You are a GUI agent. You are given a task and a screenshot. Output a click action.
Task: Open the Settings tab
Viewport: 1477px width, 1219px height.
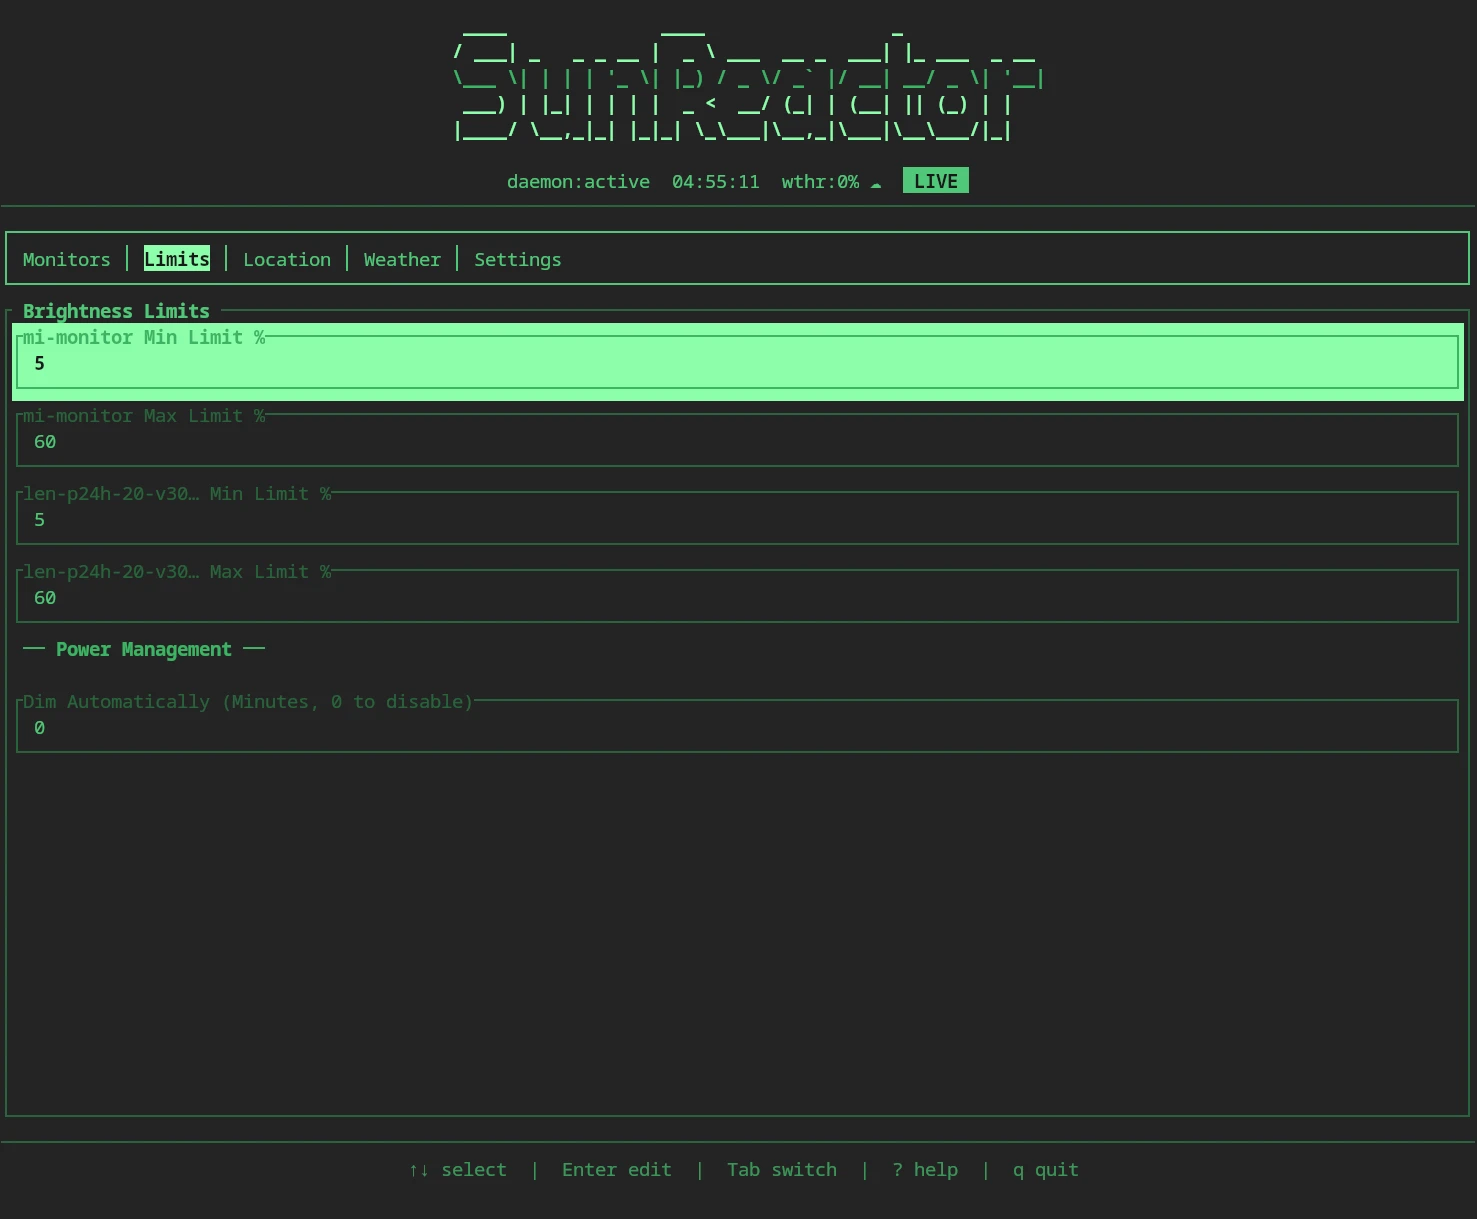pos(518,259)
